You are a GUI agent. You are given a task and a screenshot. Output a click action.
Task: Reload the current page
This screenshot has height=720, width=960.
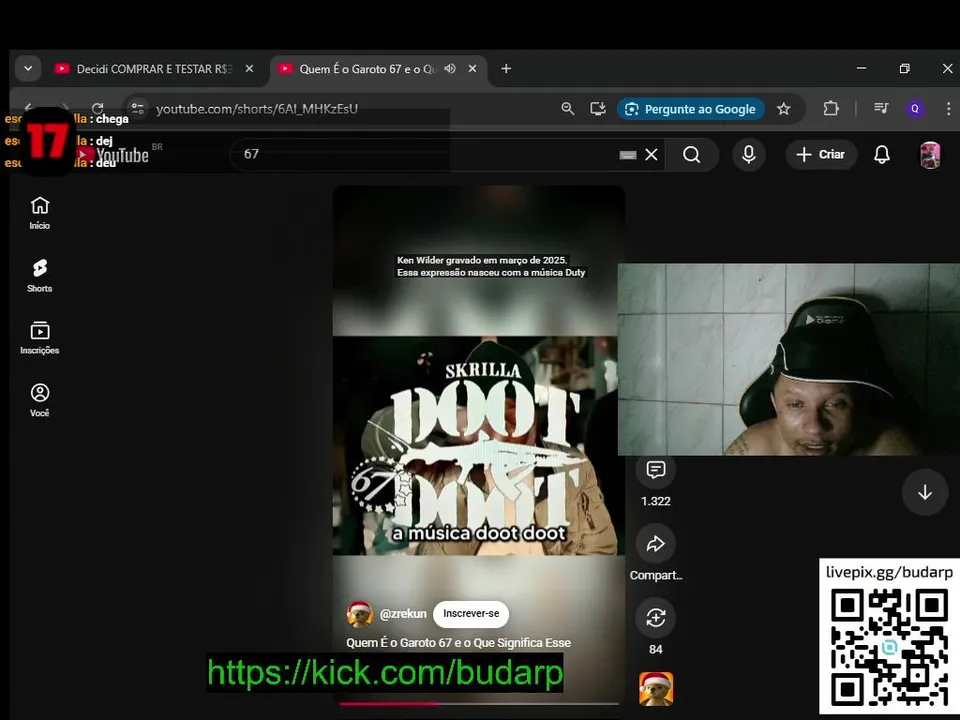[97, 109]
